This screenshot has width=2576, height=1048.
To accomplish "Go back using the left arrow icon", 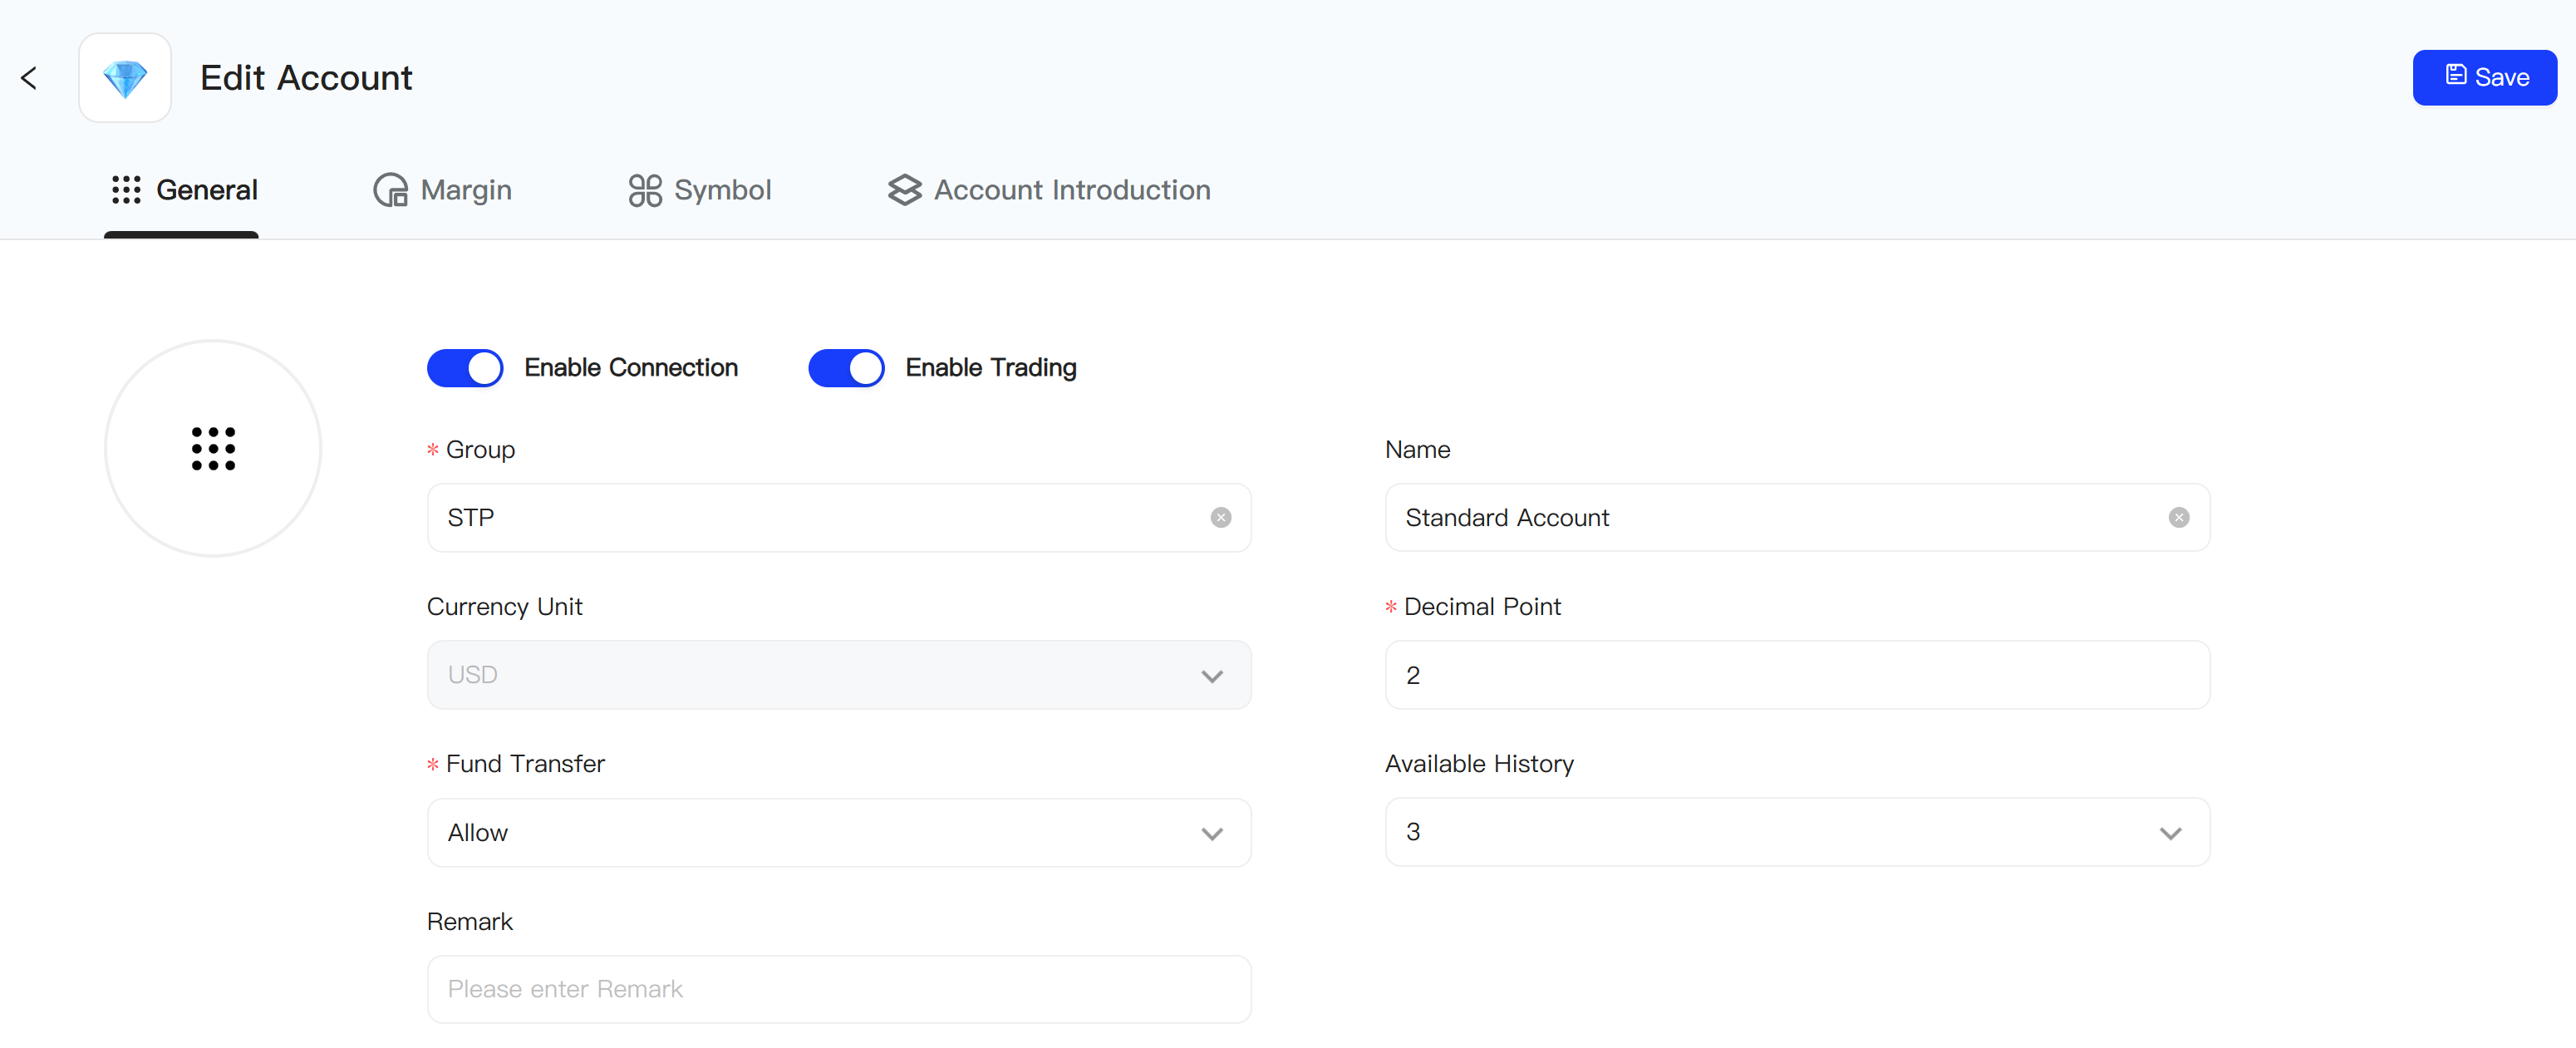I will click(29, 78).
